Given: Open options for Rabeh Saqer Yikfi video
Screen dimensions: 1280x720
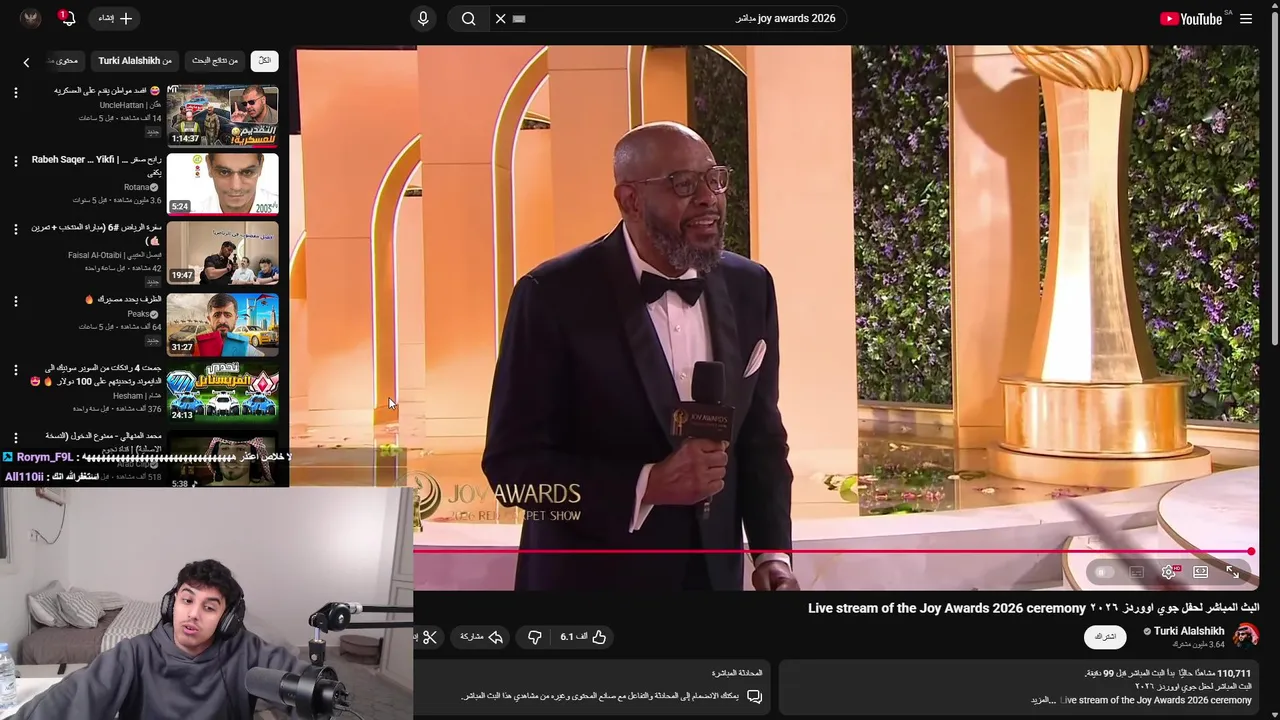Looking at the screenshot, I should (15, 161).
